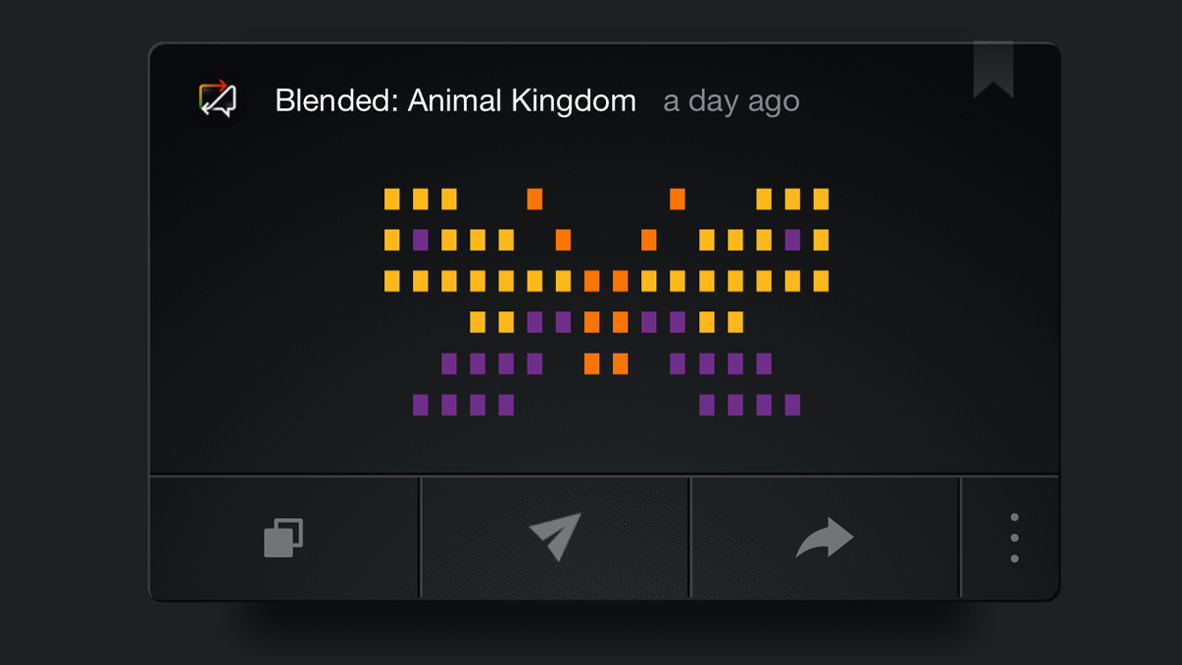
Task: Click the Blended chat bubbles app icon
Action: 217,99
